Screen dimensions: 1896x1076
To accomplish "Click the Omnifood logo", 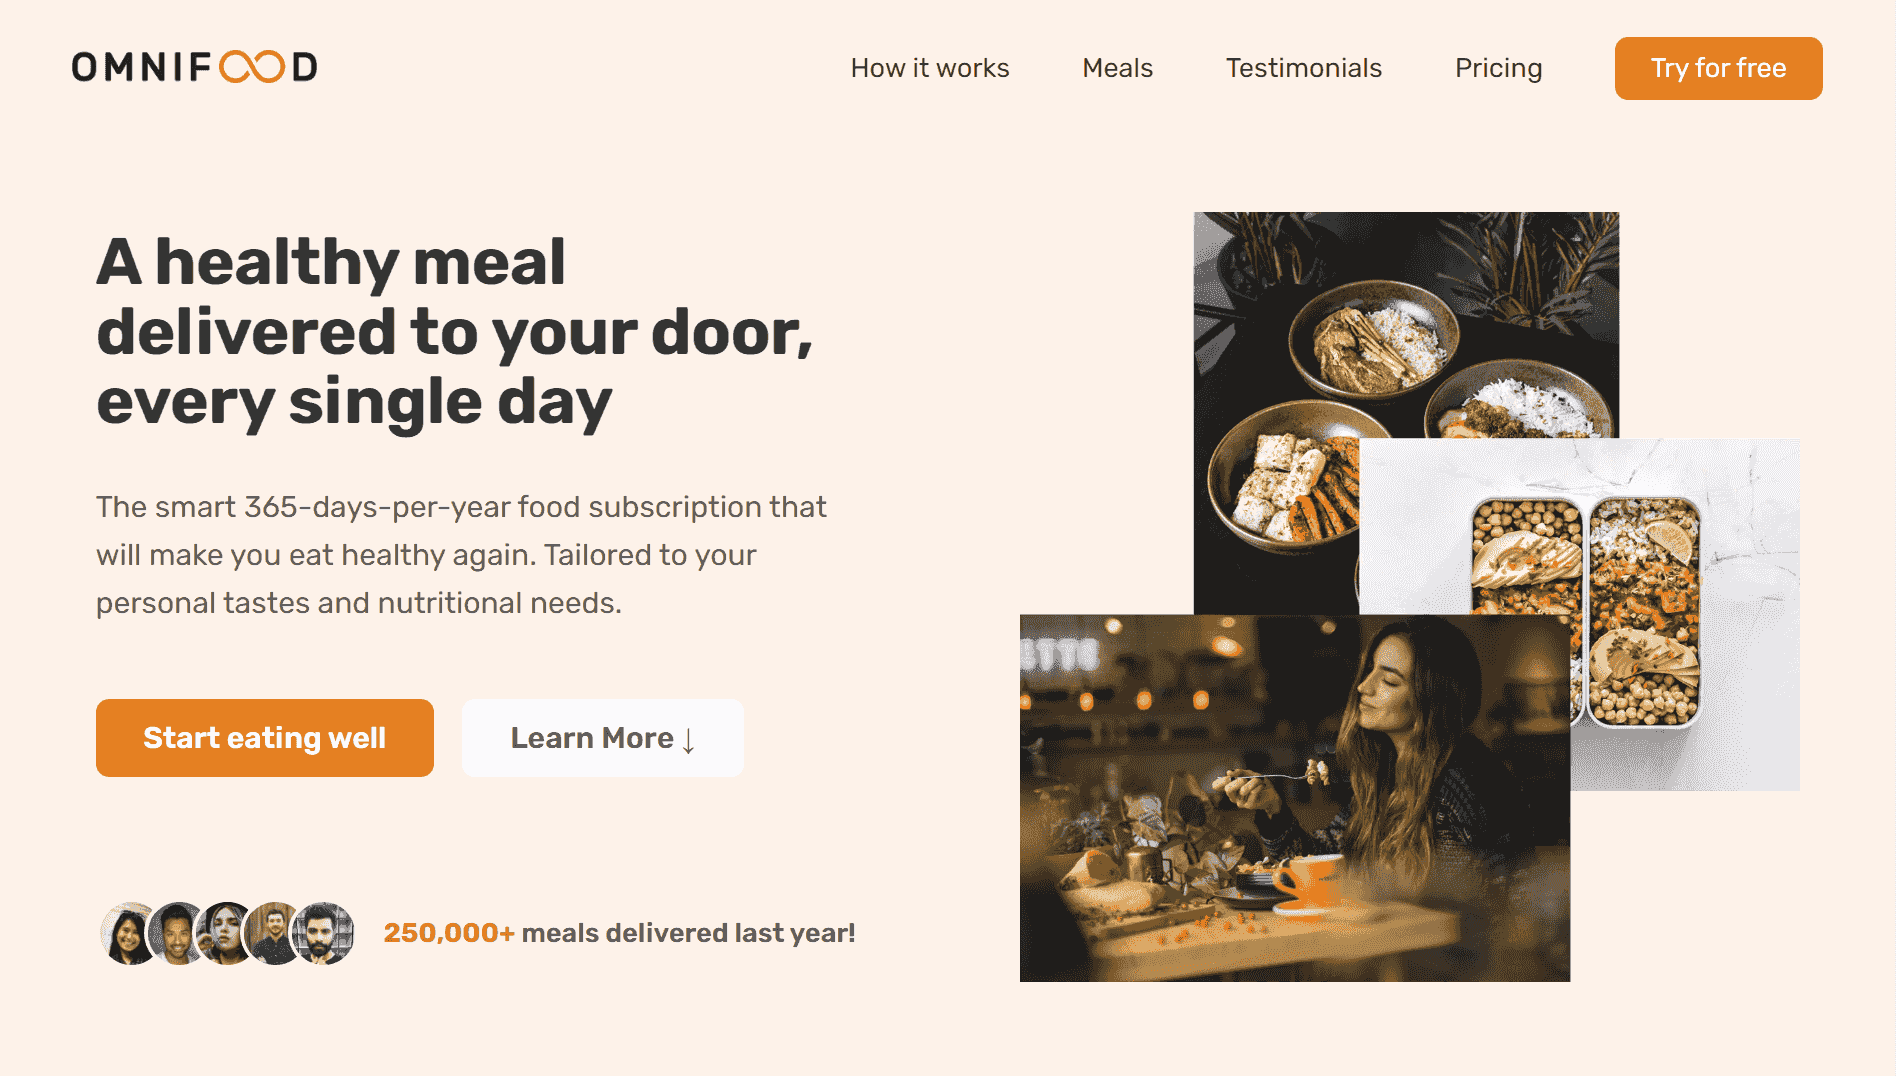I will coord(195,67).
